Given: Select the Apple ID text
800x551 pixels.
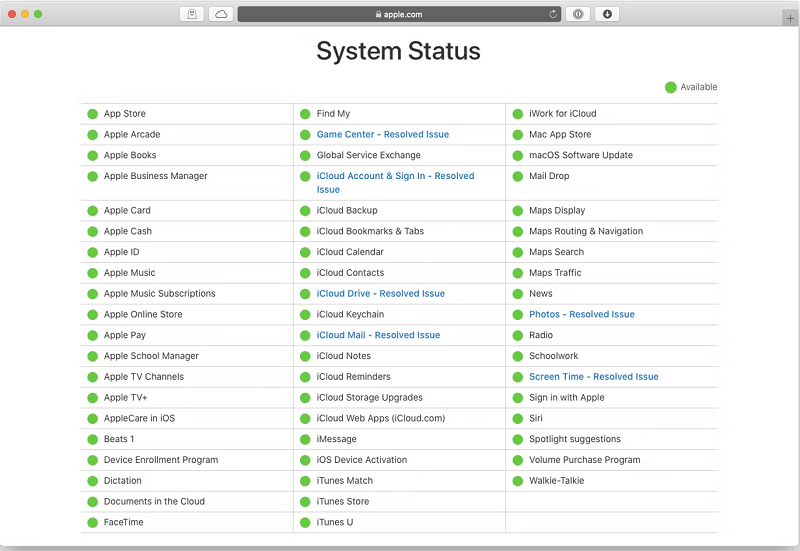Looking at the screenshot, I should click(x=121, y=252).
